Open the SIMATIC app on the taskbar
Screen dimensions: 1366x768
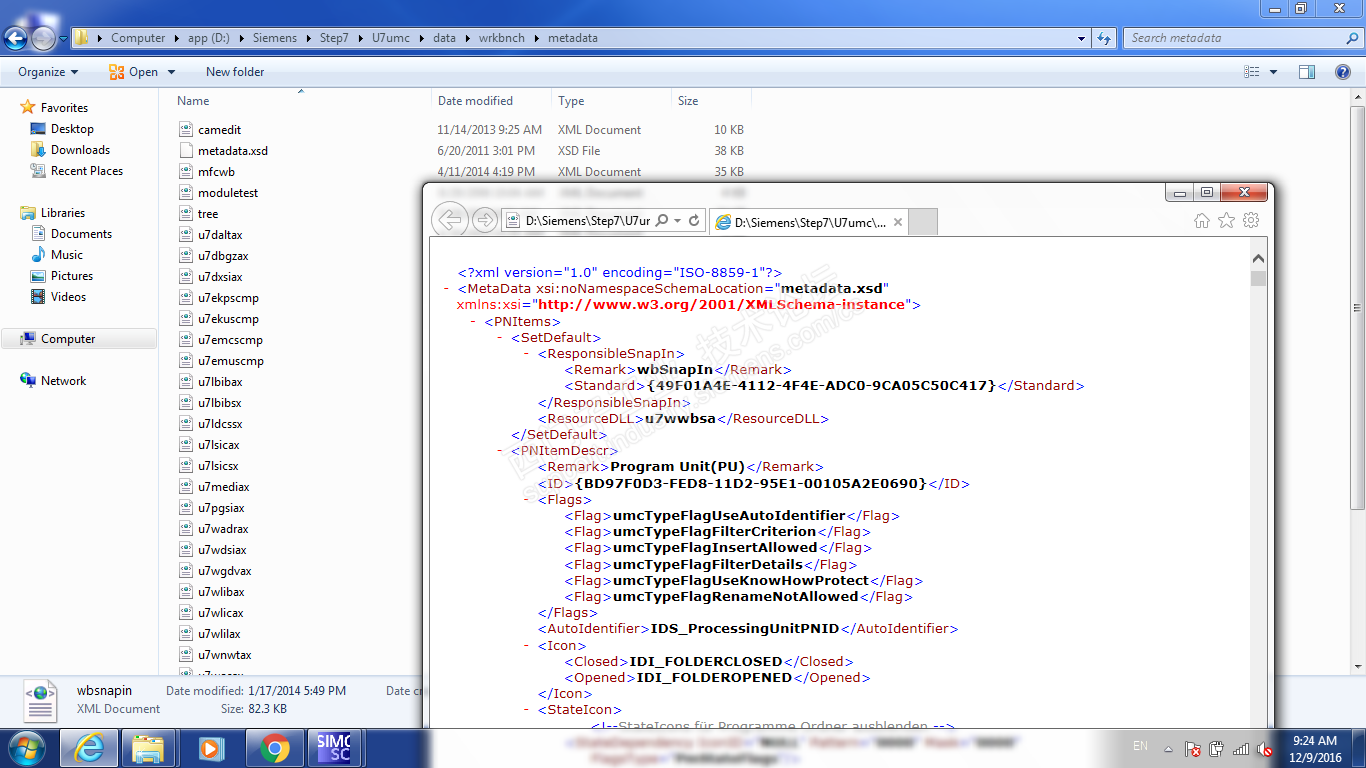(334, 748)
